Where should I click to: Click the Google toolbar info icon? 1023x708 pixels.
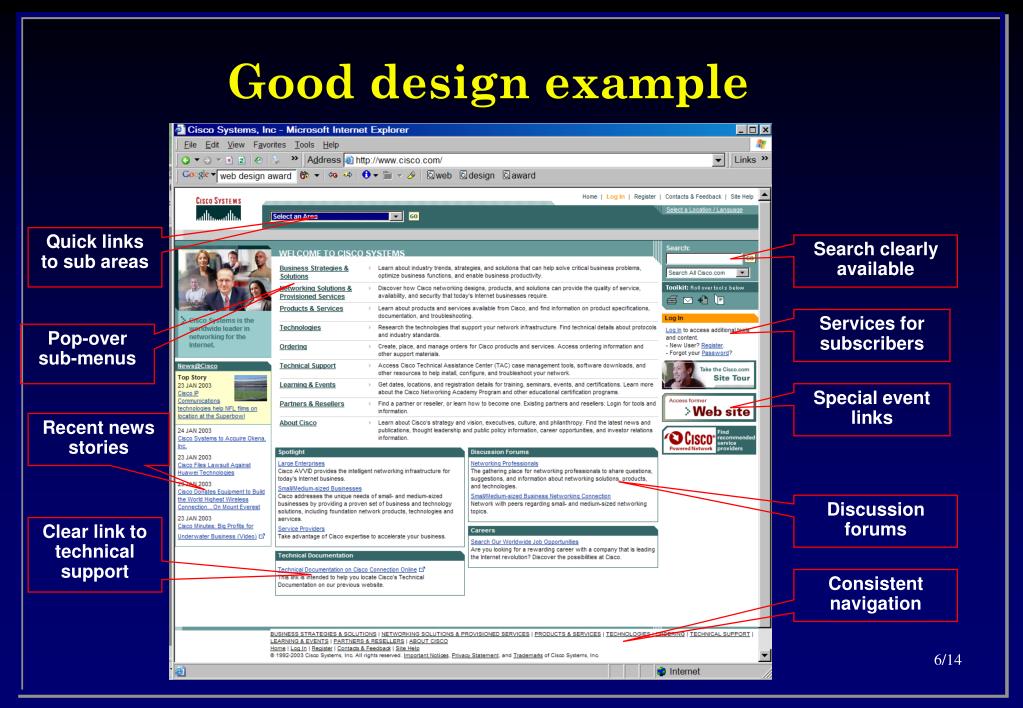coord(366,175)
